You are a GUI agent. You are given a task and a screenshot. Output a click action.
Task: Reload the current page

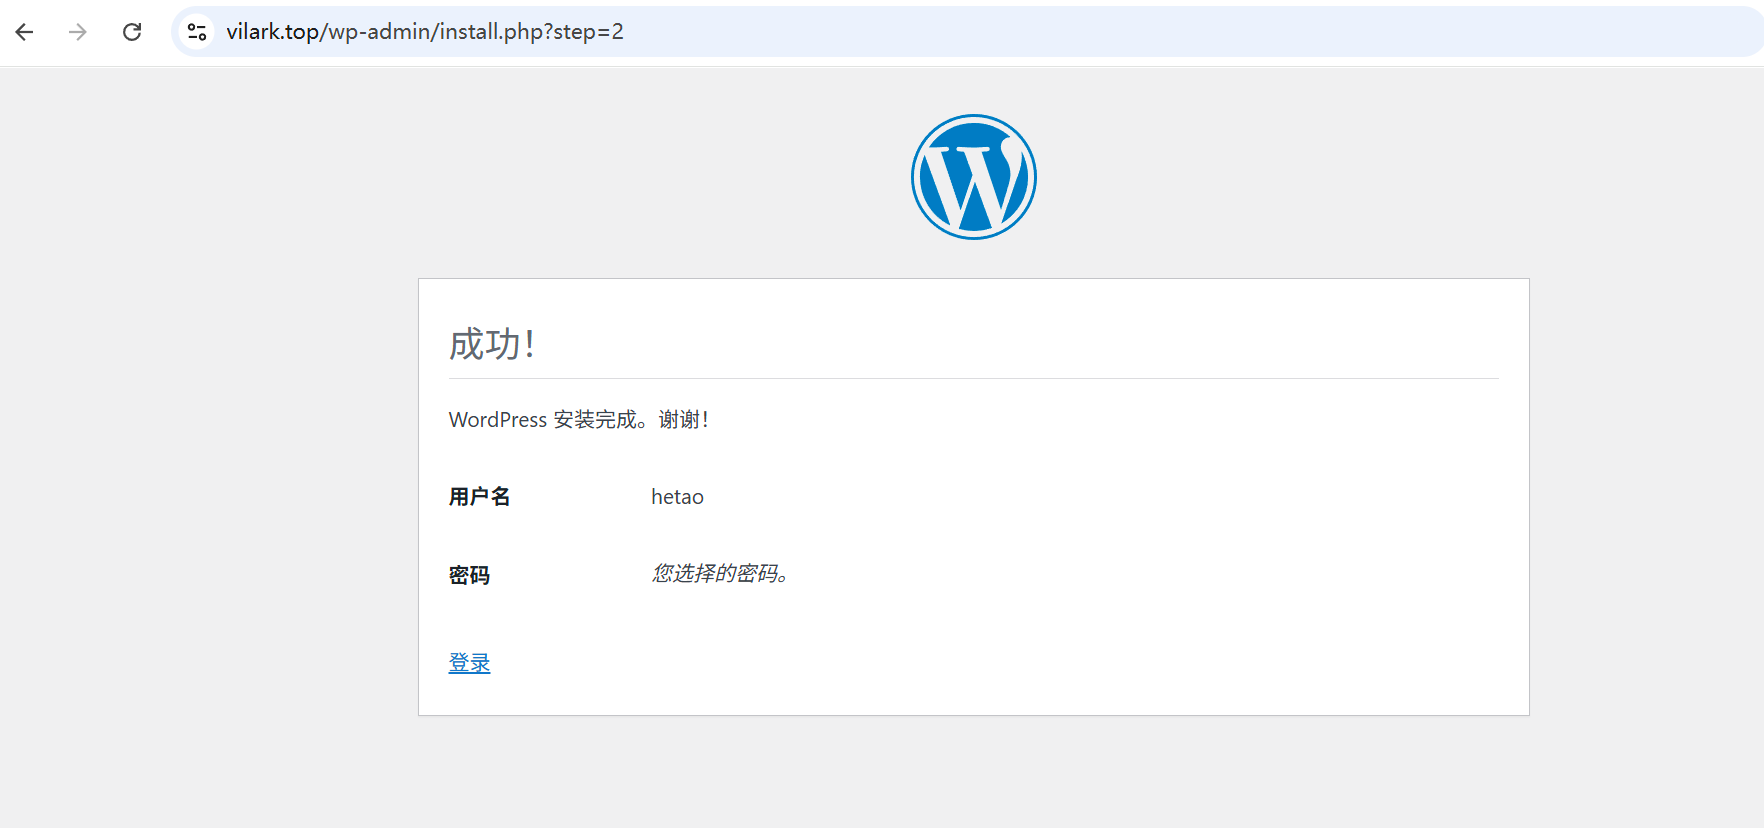click(132, 32)
